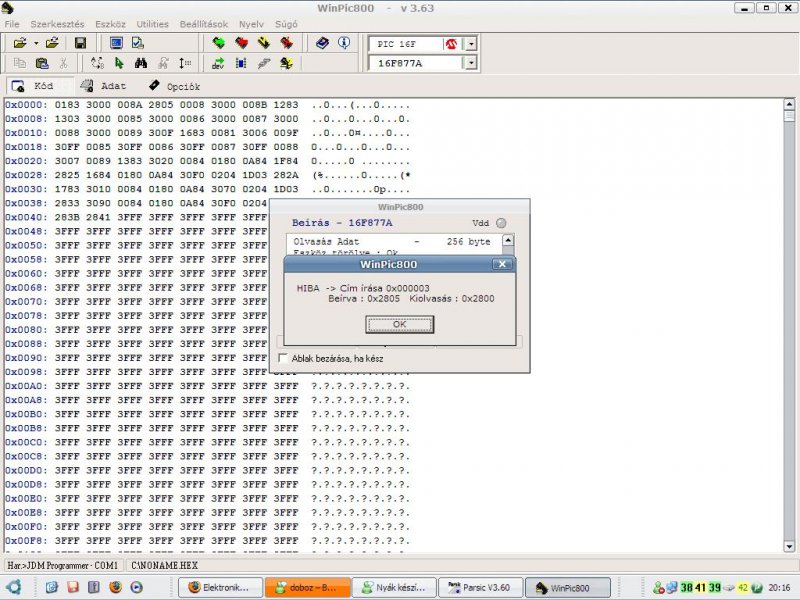The width and height of the screenshot is (800, 600).
Task: Expand recent files arrow beside Open icon
Action: pyautogui.click(x=36, y=43)
